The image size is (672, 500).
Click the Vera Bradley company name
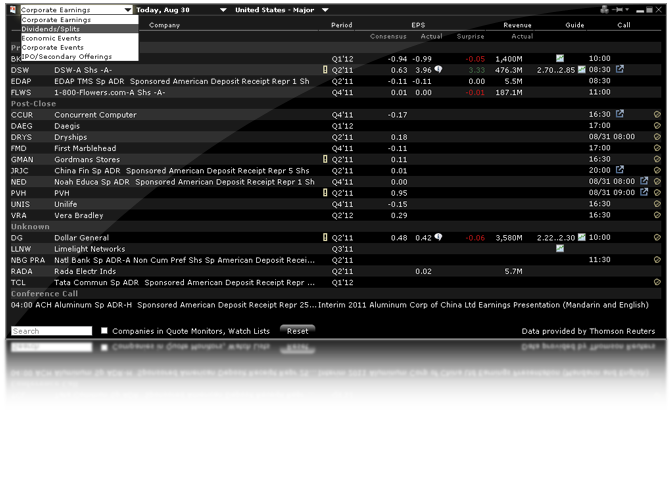pyautogui.click(x=79, y=215)
